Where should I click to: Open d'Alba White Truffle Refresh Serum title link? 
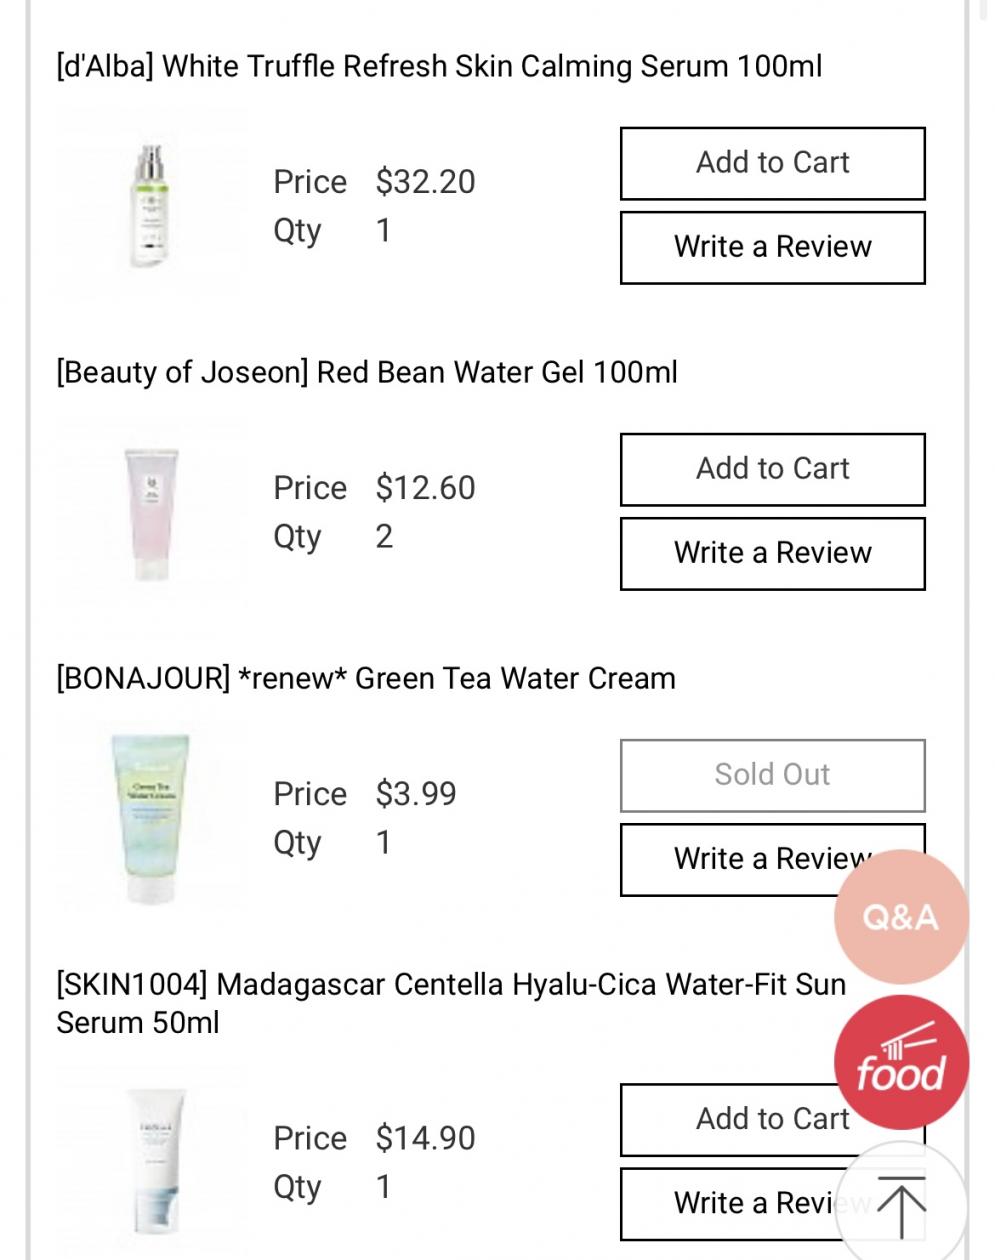click(439, 67)
